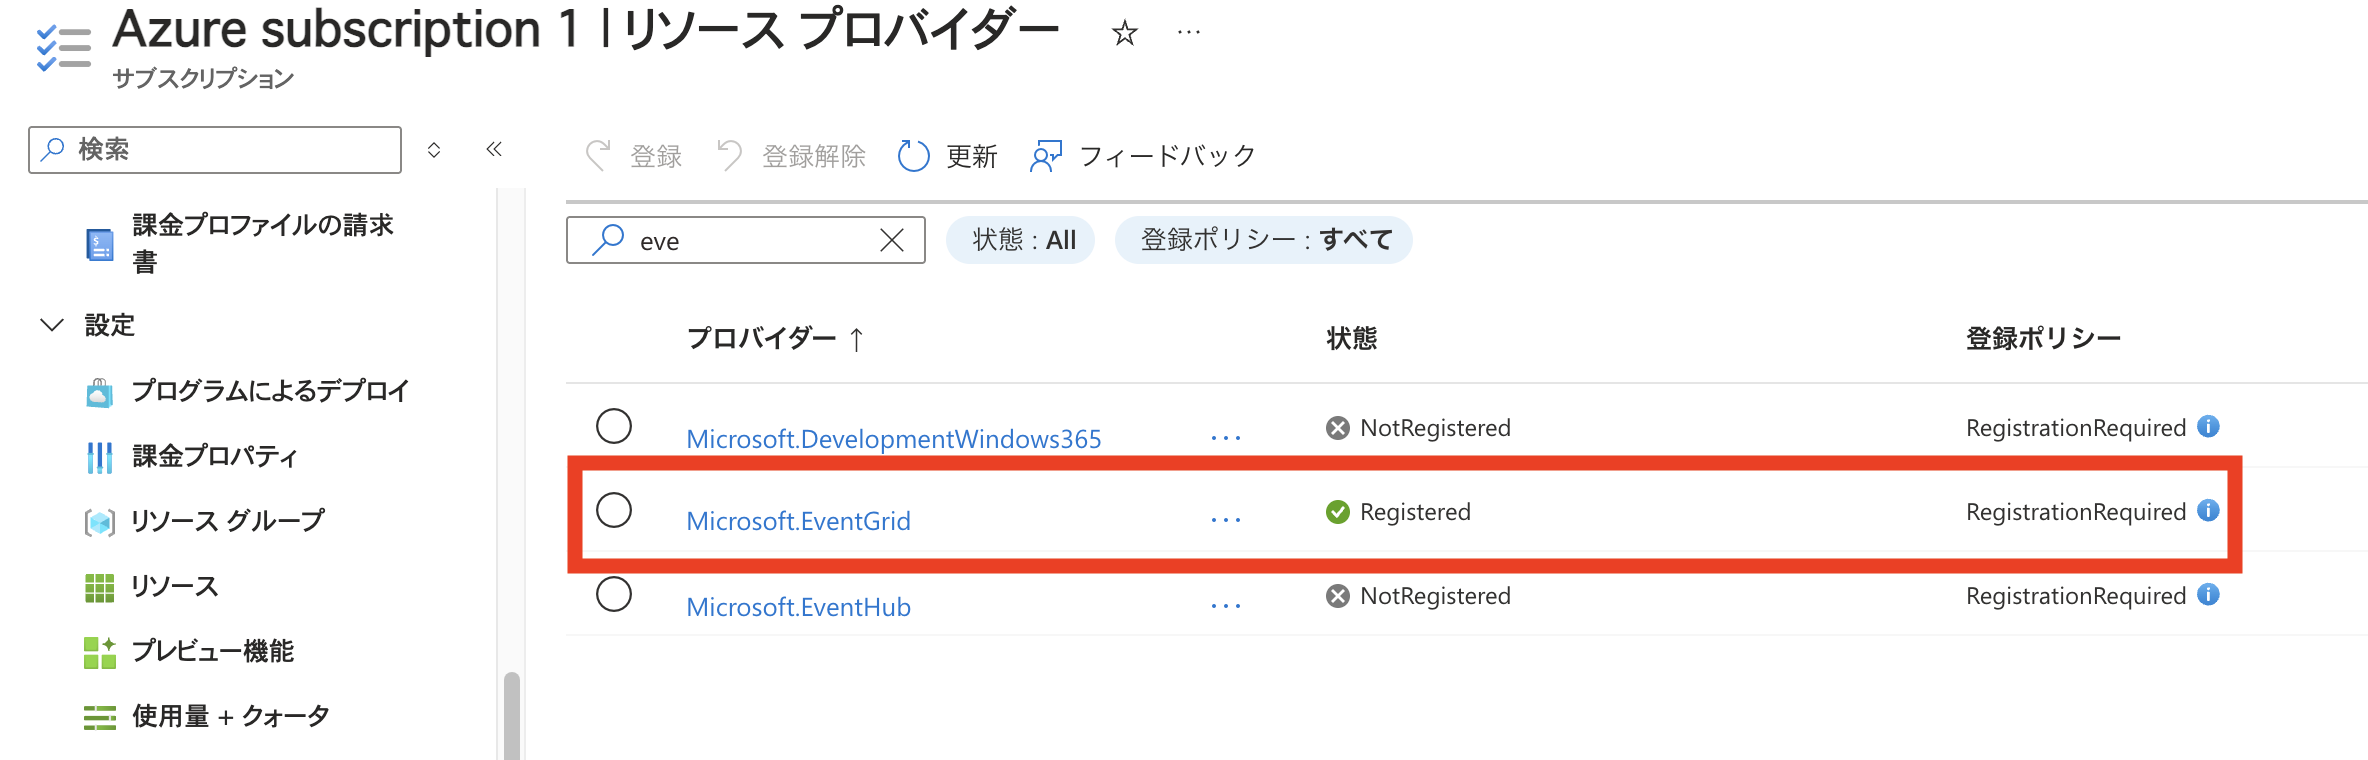This screenshot has height=760, width=2368.
Task: Click the 登録解除 unregister toolbar button
Action: click(792, 156)
